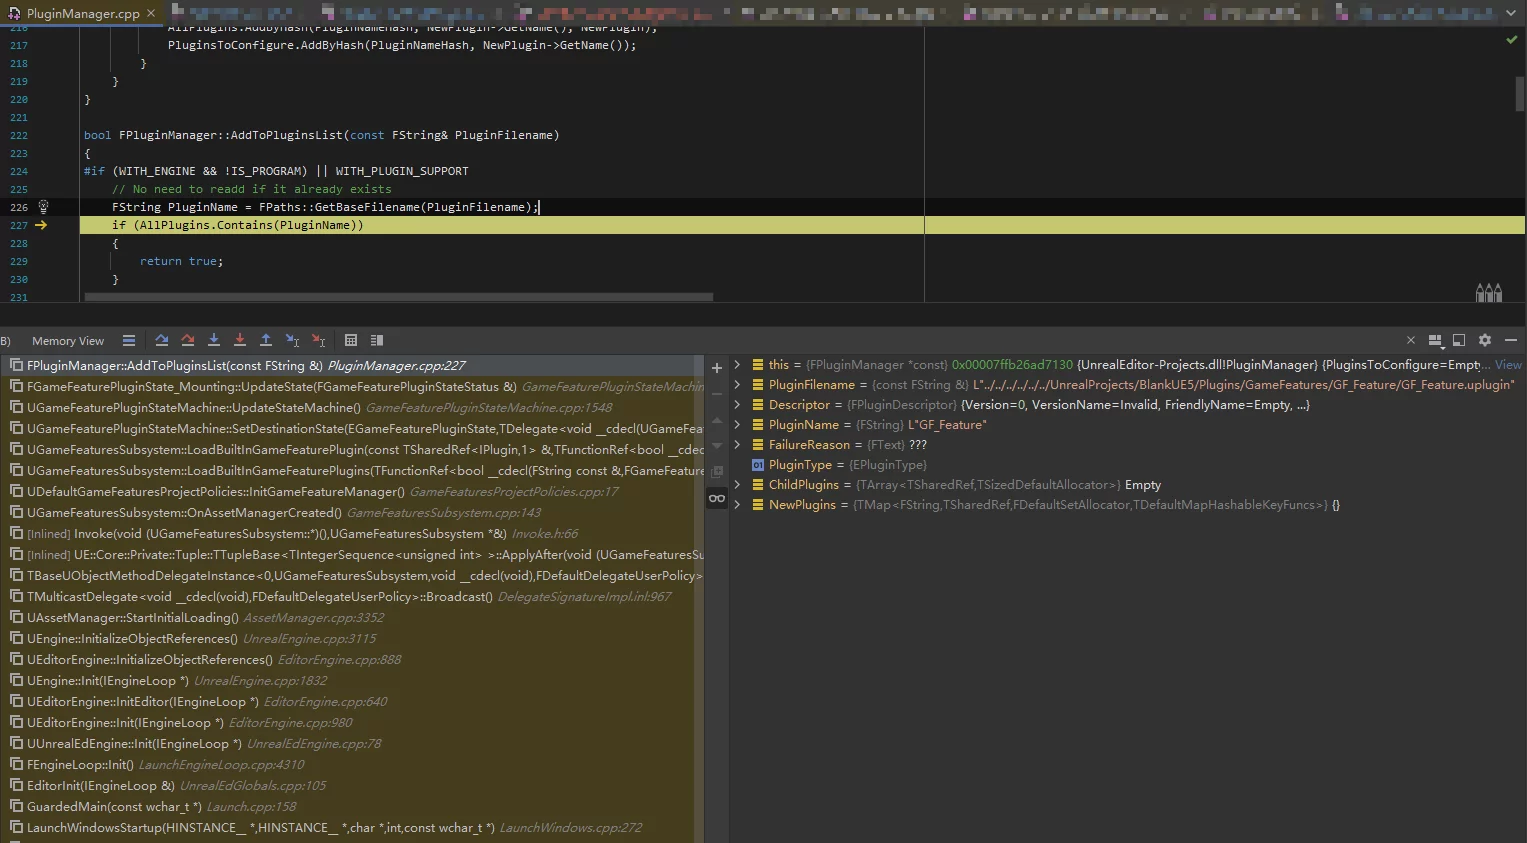Expand the PluginFilename variable node

(x=737, y=385)
